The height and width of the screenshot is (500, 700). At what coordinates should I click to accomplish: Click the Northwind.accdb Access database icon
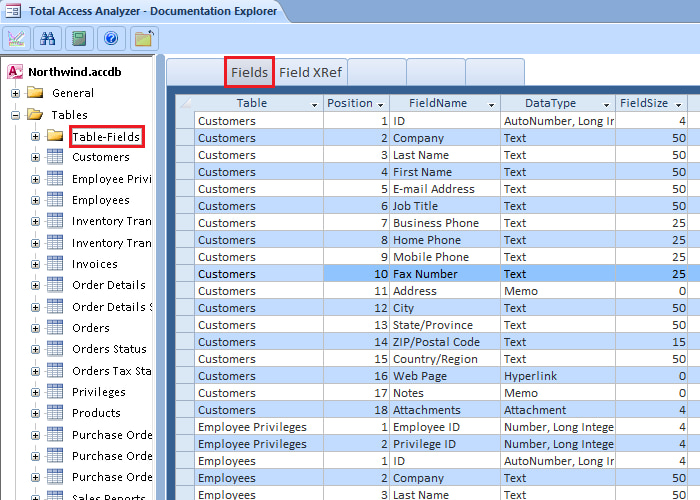pyautogui.click(x=15, y=71)
